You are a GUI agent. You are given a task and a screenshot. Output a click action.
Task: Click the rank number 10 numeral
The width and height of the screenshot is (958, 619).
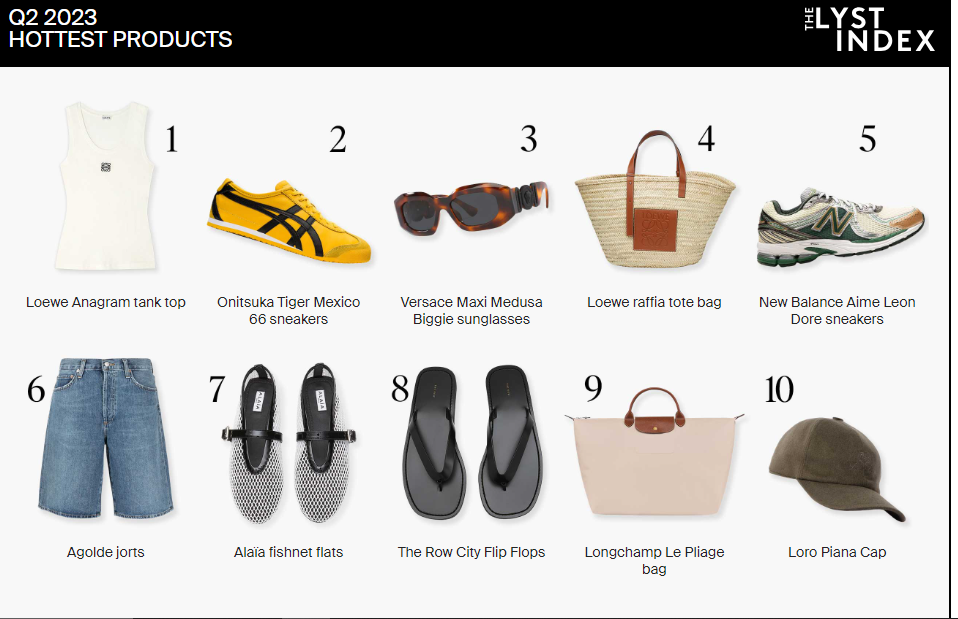click(x=779, y=389)
